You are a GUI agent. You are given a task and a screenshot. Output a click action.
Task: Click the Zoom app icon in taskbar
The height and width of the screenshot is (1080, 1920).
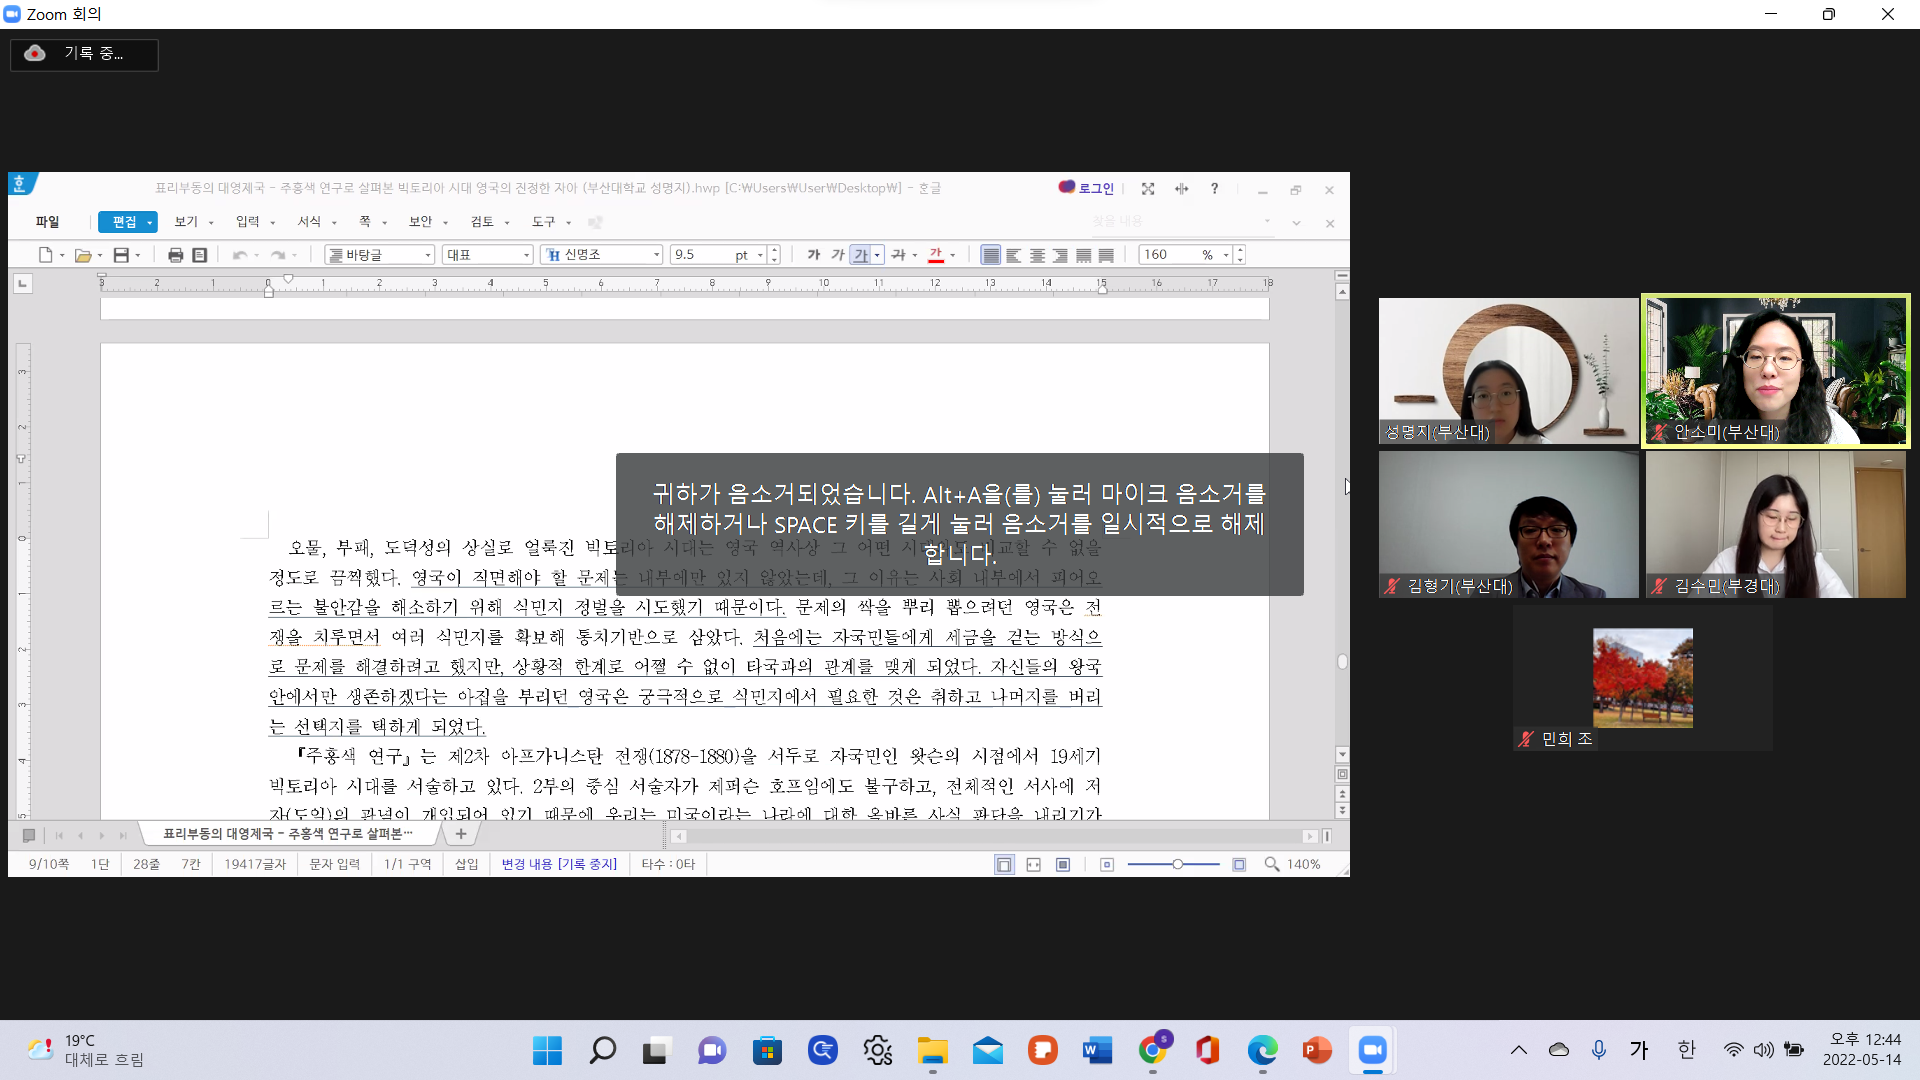coord(1372,1050)
